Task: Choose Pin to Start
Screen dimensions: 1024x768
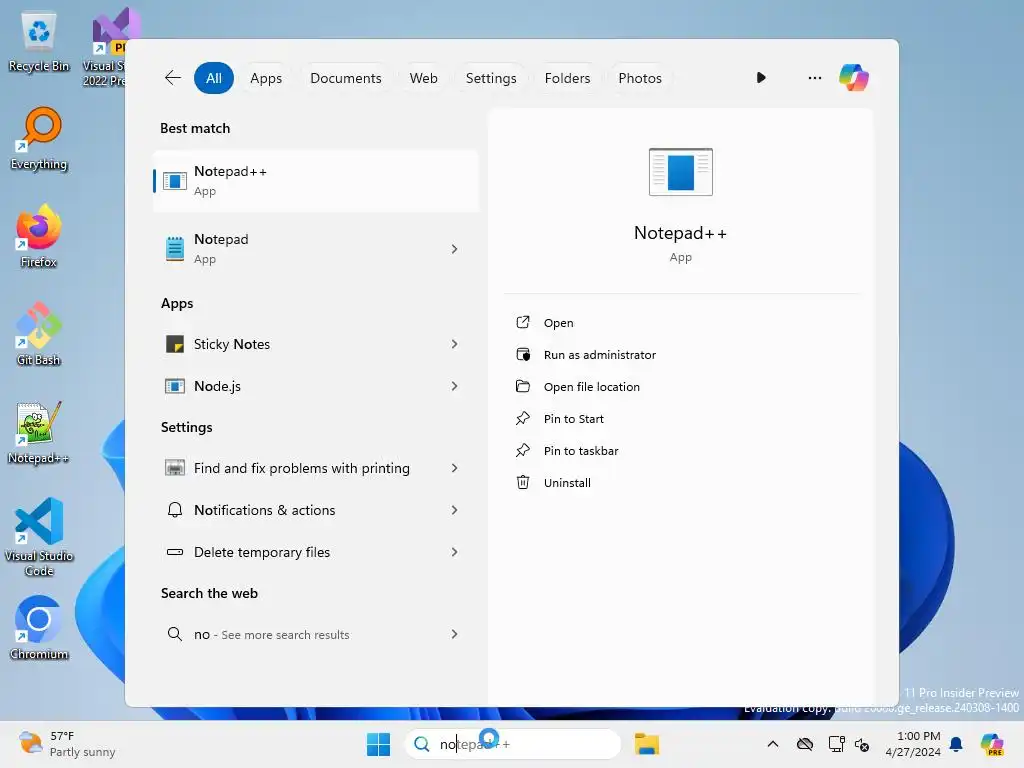Action: [573, 419]
